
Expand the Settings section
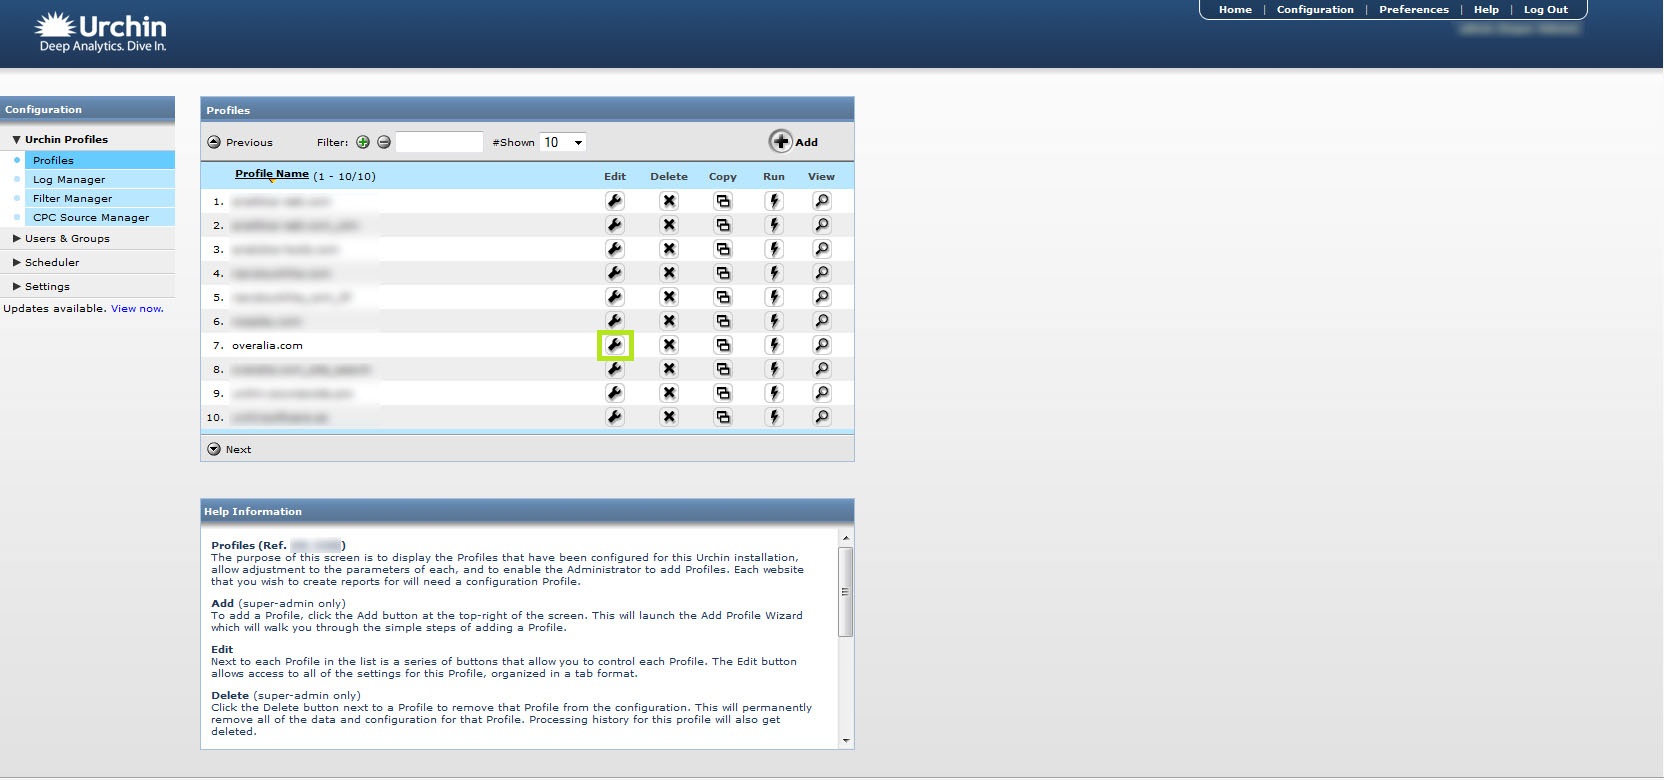coord(47,287)
